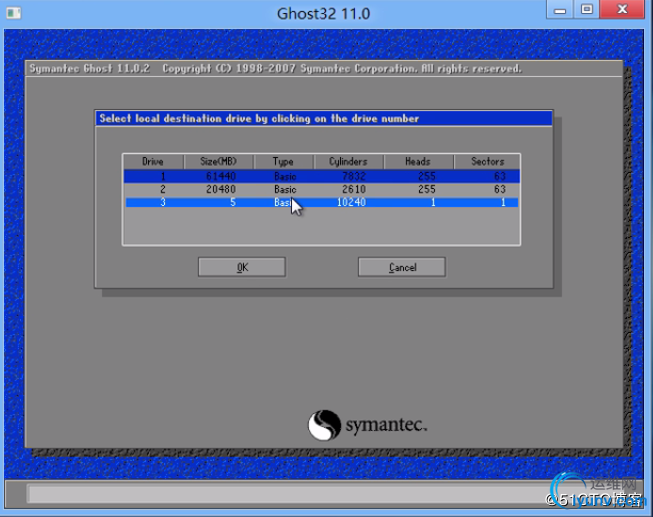Click the 10240 cylinders value
653x517 pixels.
351,202
